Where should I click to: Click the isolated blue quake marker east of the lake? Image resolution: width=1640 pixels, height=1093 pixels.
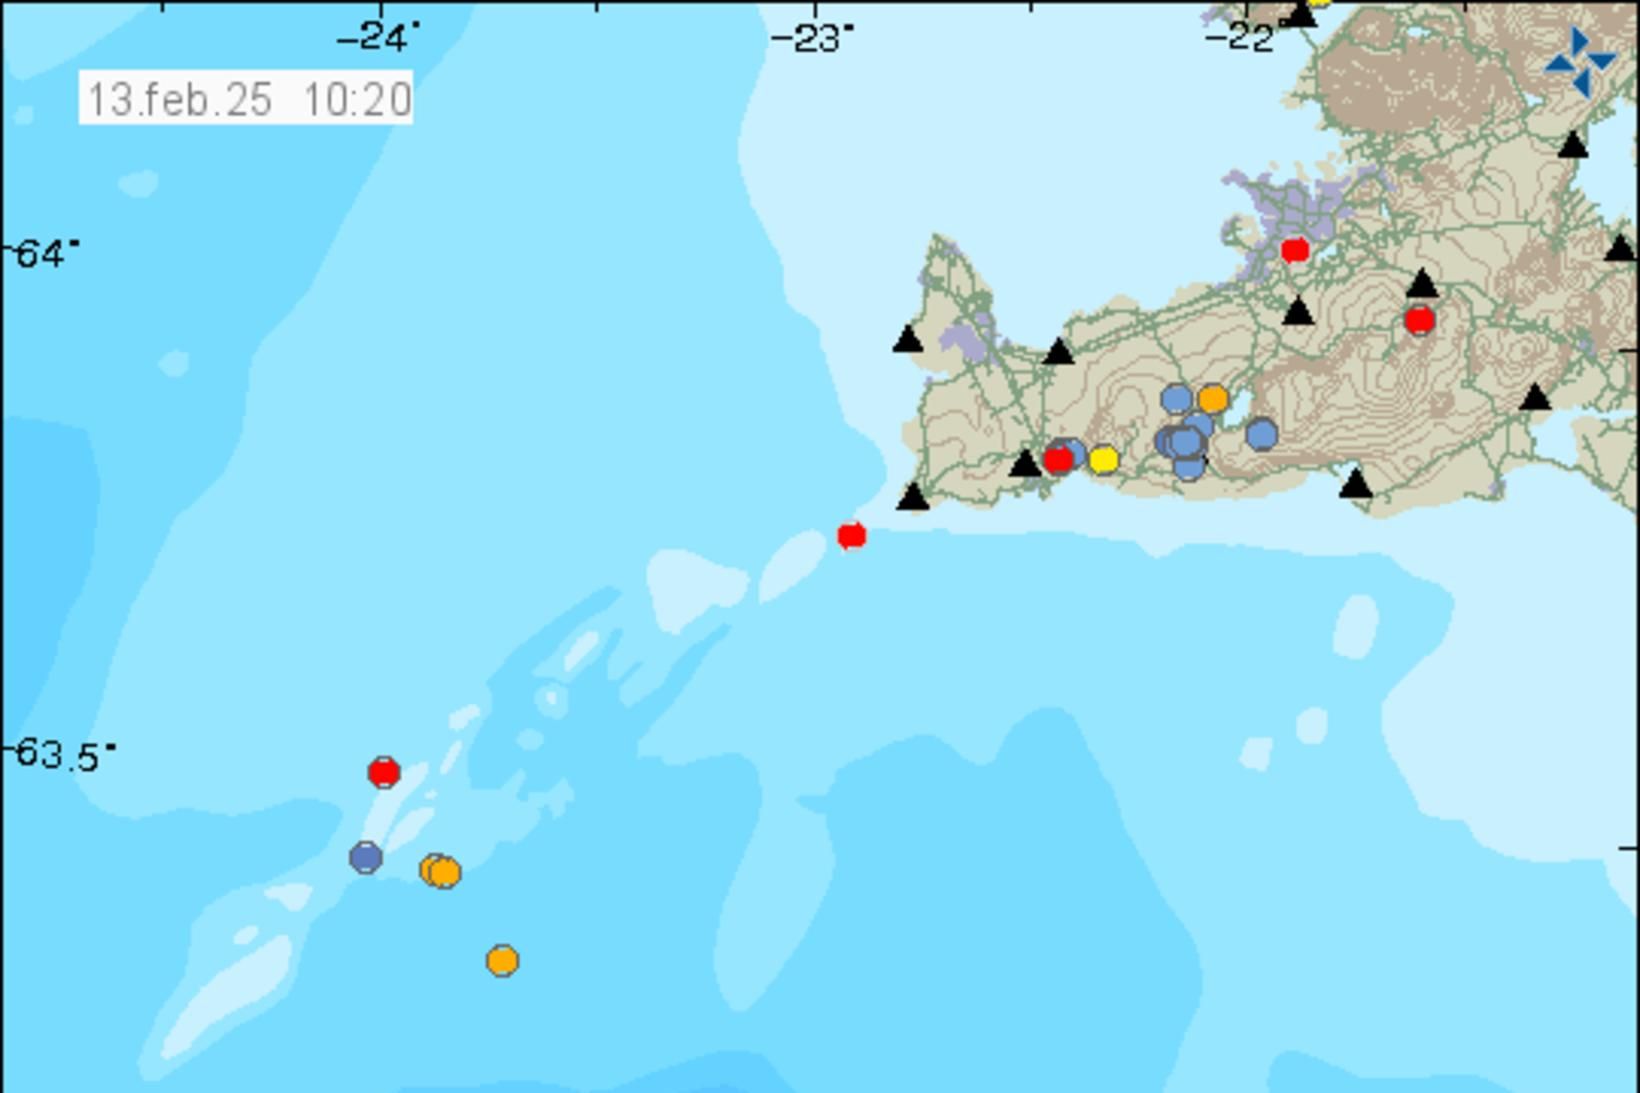[1262, 434]
